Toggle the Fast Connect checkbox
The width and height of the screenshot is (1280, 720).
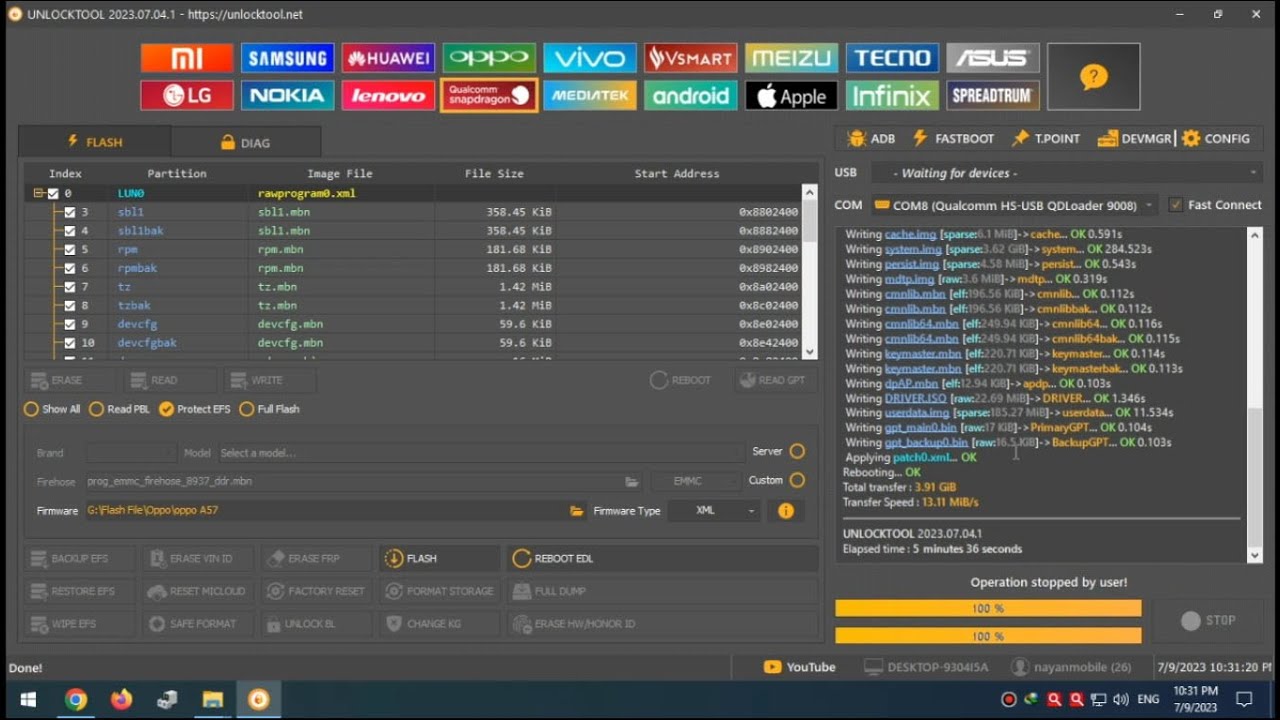(1176, 205)
